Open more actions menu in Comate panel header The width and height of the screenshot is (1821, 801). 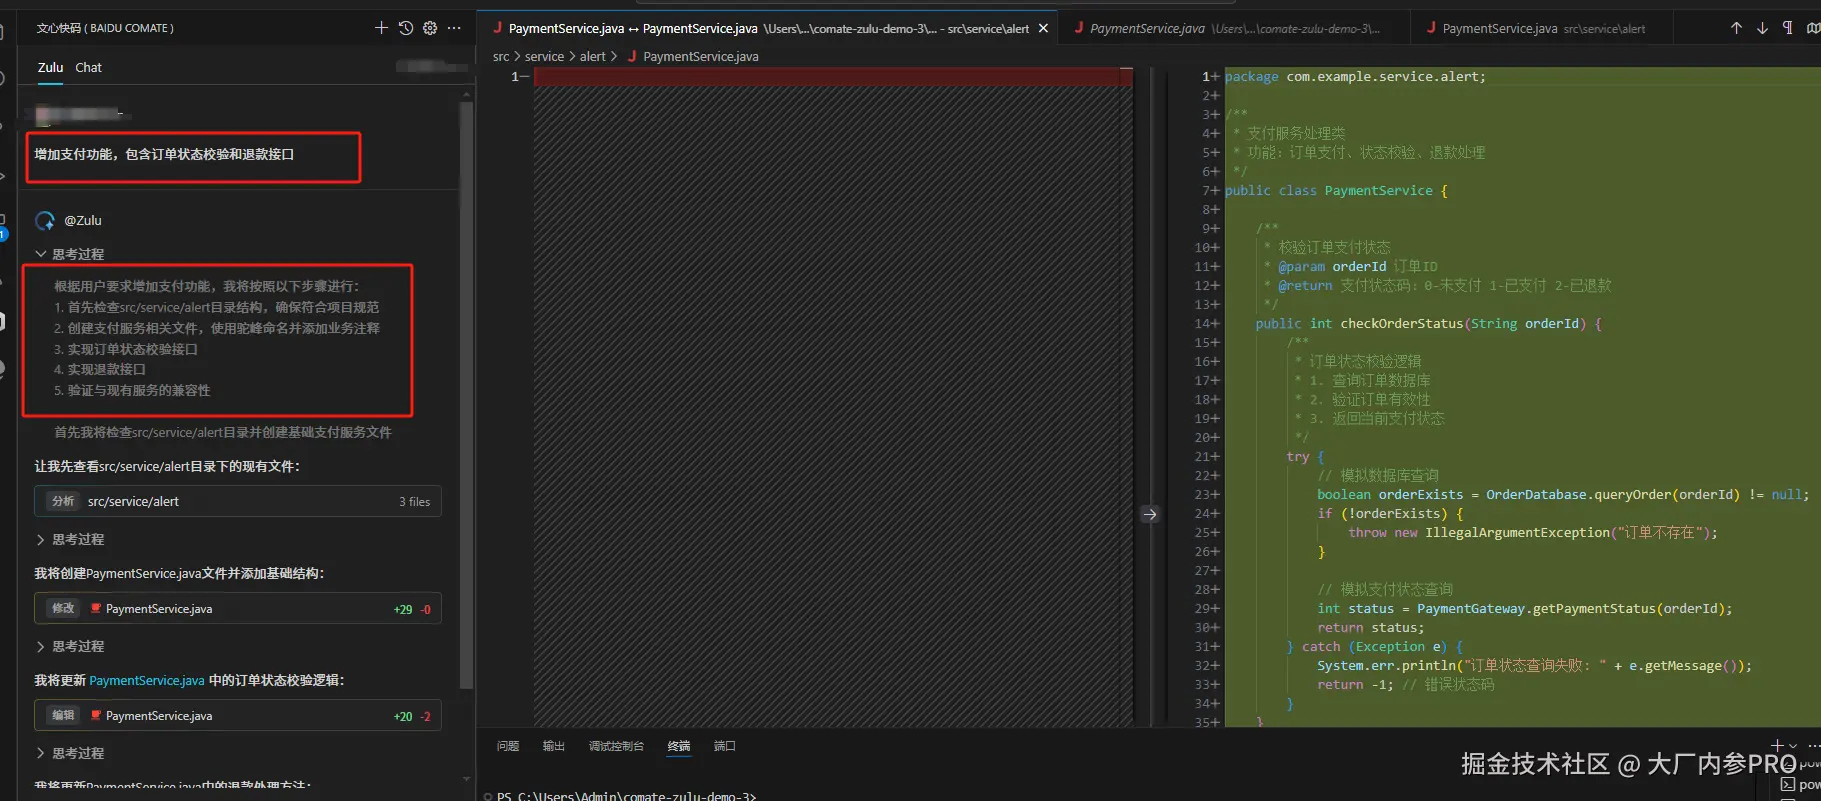pos(454,28)
